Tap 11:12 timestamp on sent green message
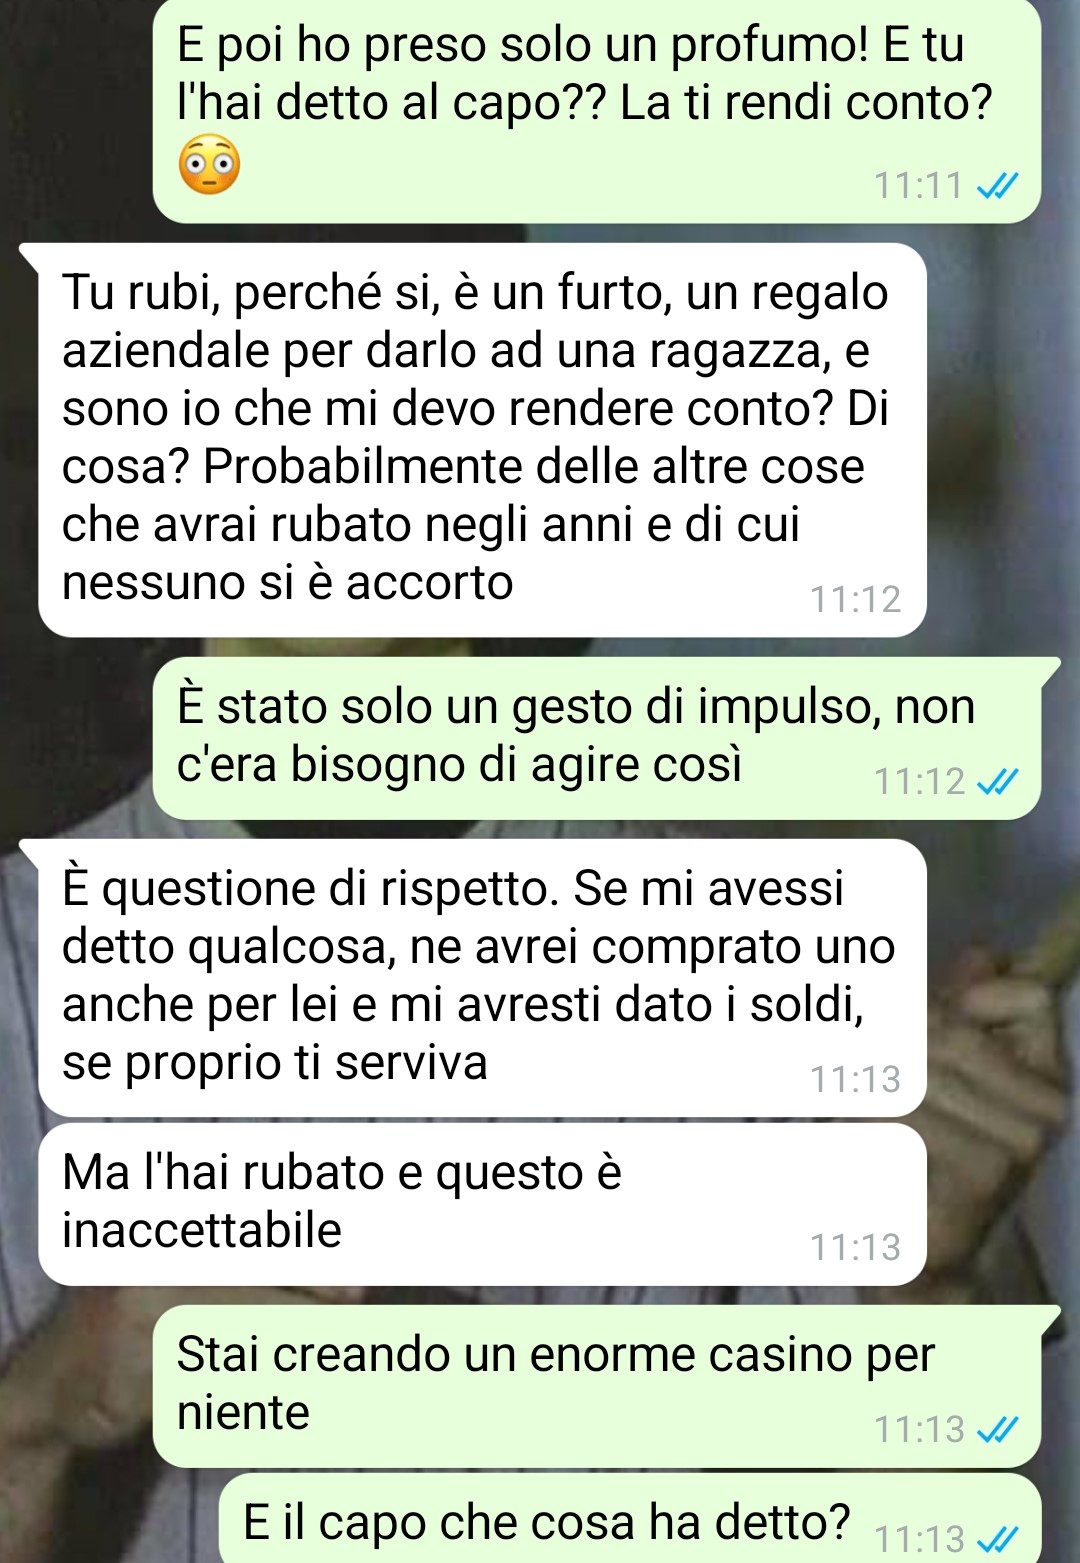Image resolution: width=1080 pixels, height=1563 pixels. pos(918,781)
